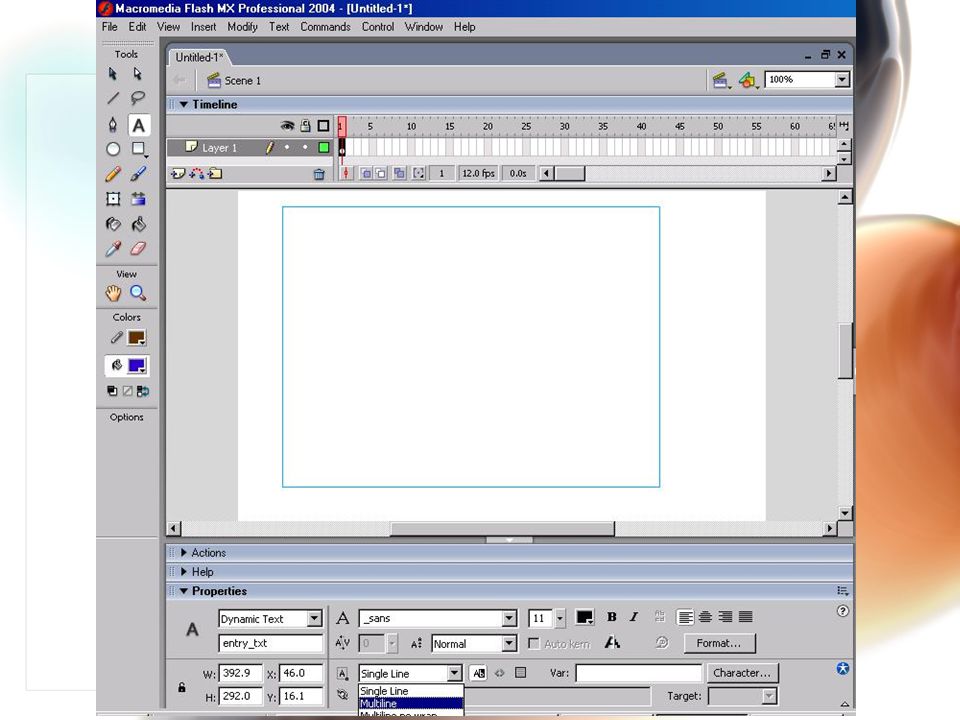Select the Brush tool
Viewport: 960px width, 720px height.
pos(138,174)
